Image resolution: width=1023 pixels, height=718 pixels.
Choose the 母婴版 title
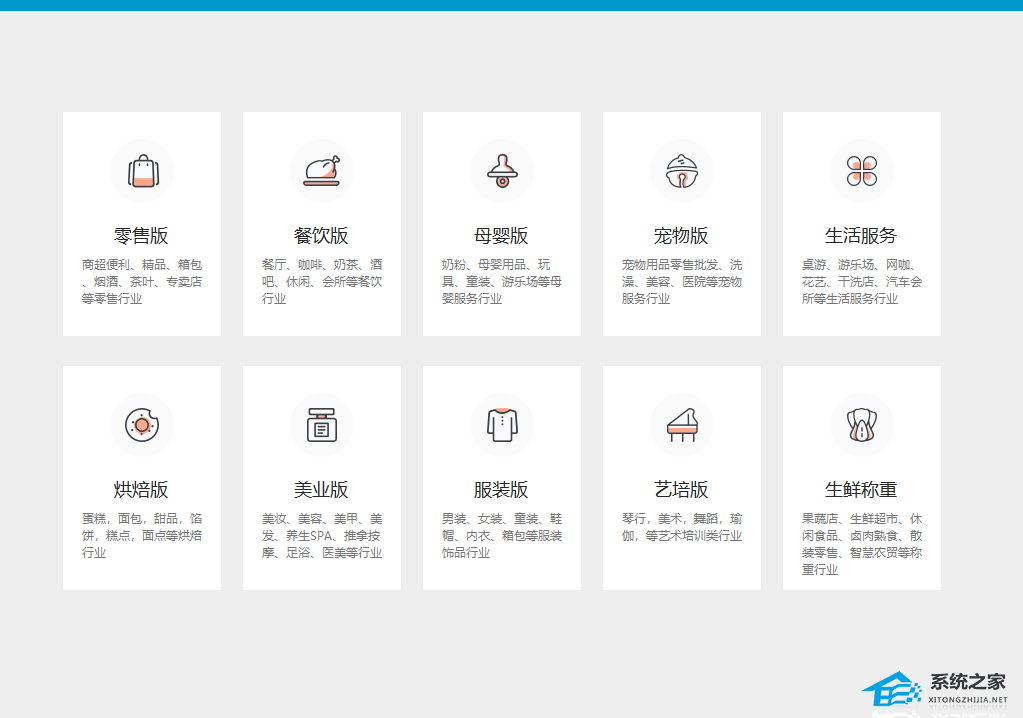(x=501, y=235)
